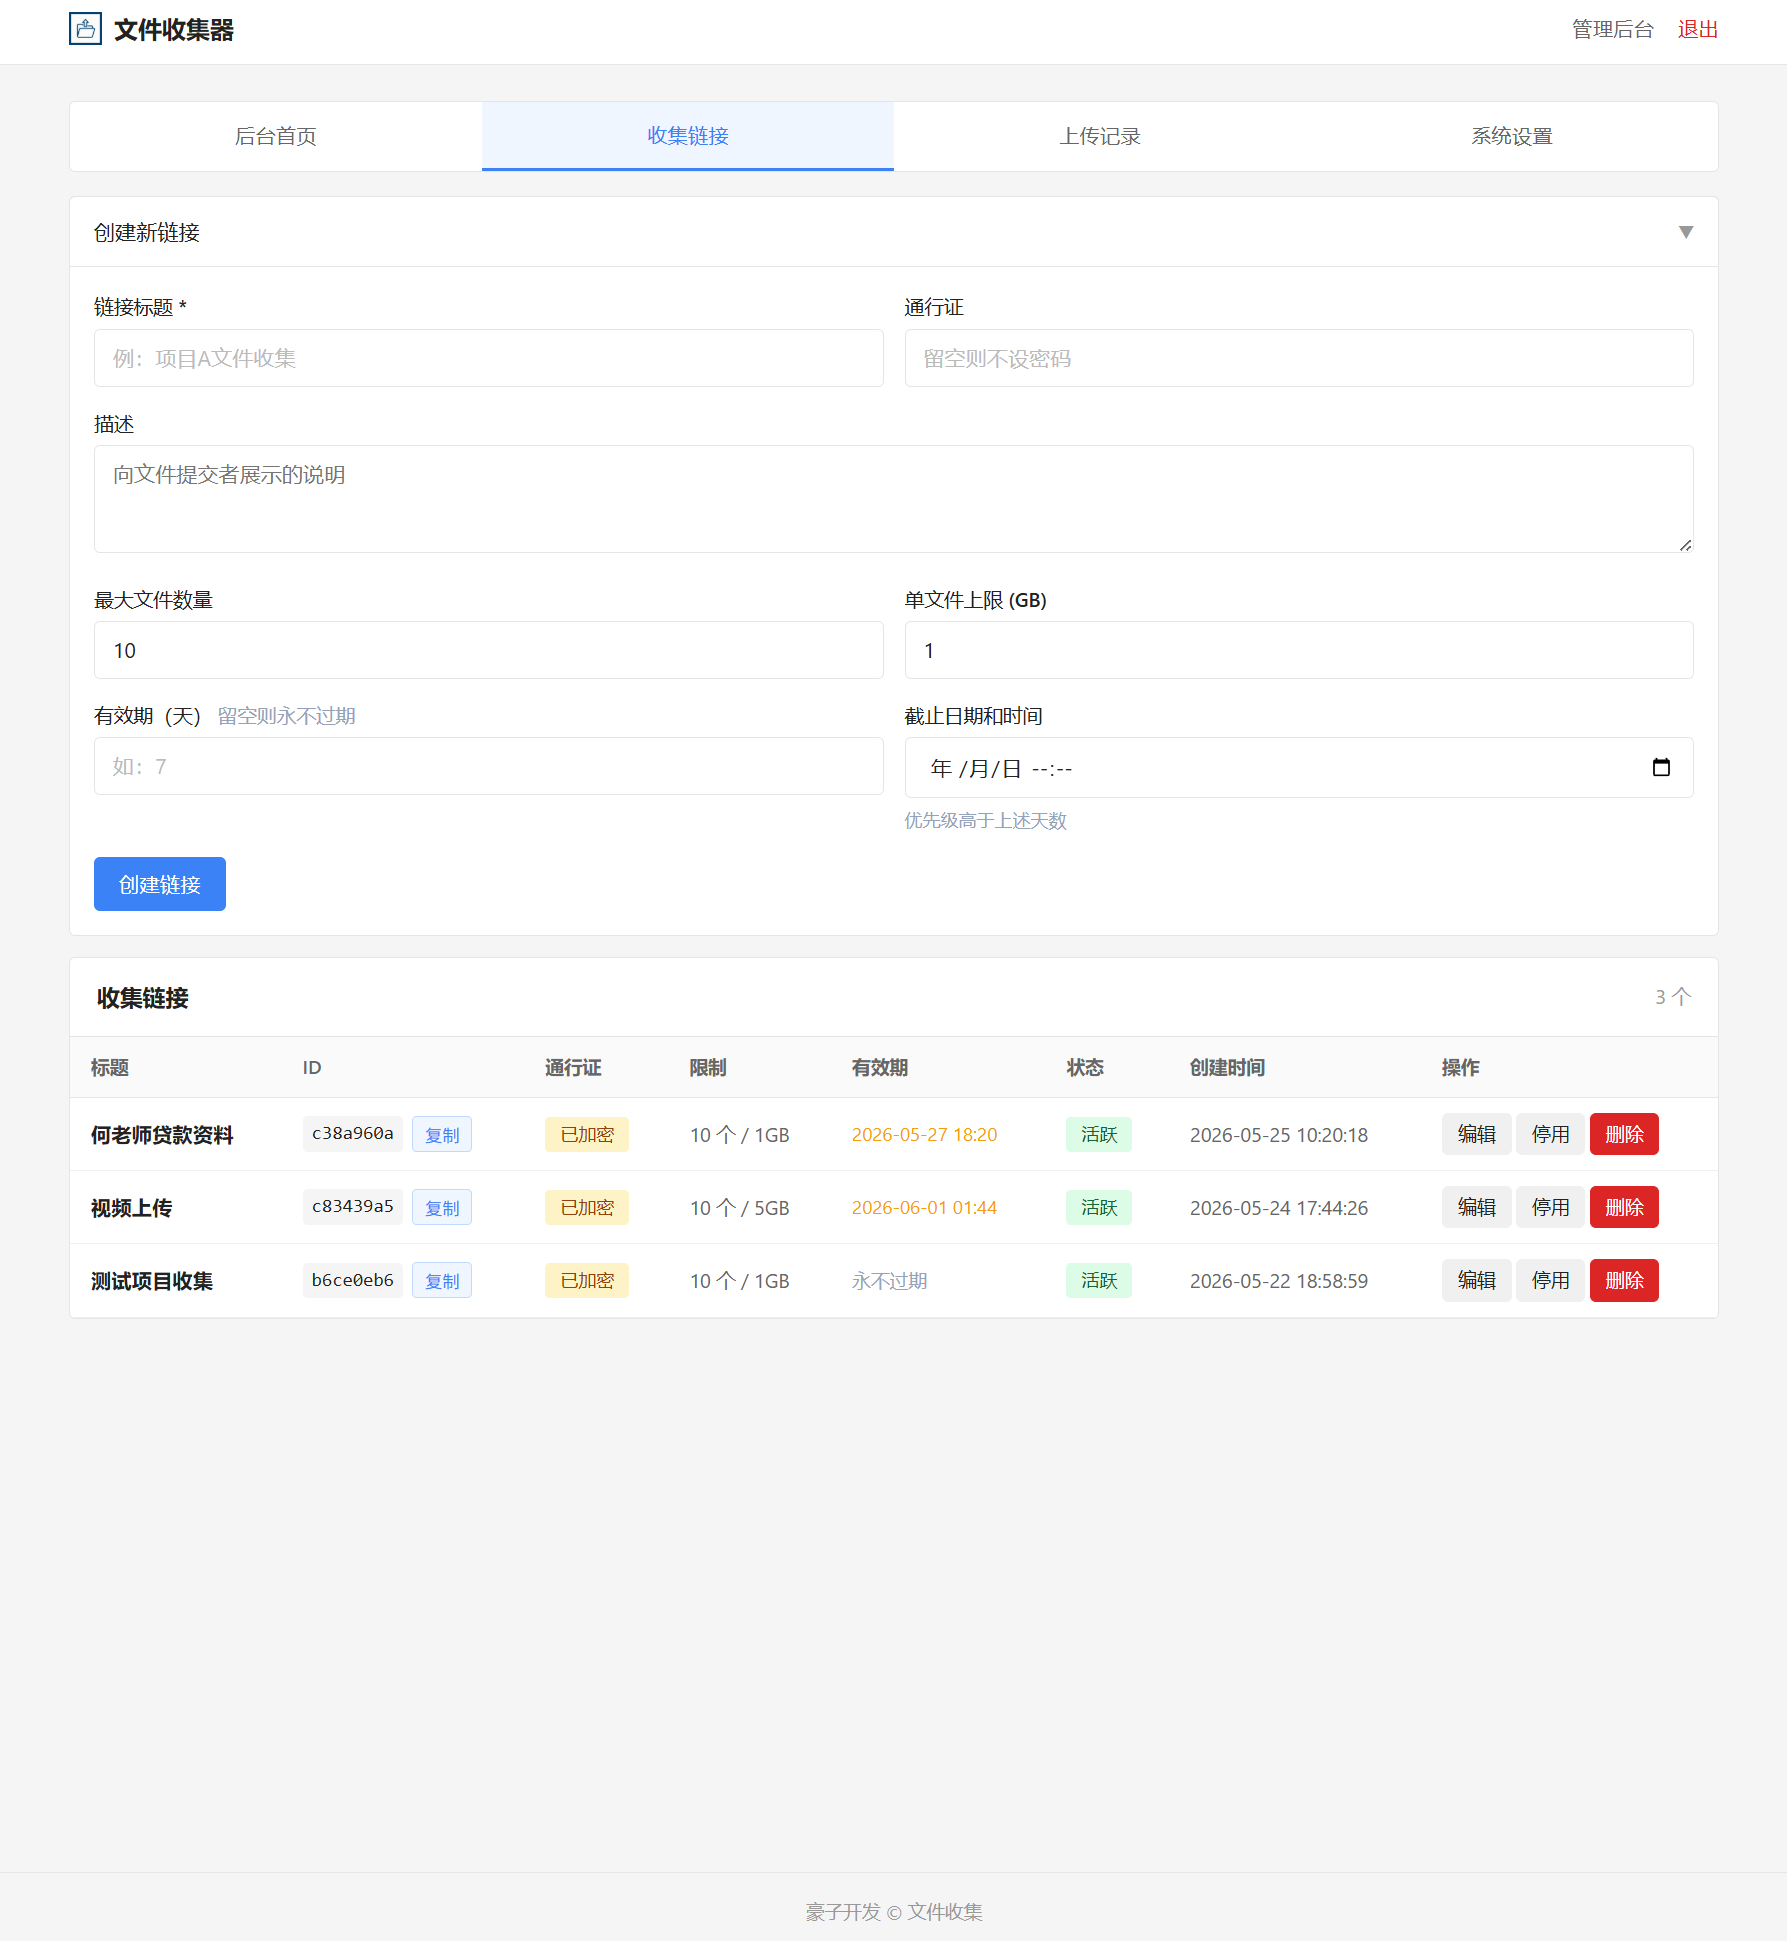The height and width of the screenshot is (1941, 1787).
Task: Delete the 视频上传 link
Action: pyautogui.click(x=1624, y=1207)
